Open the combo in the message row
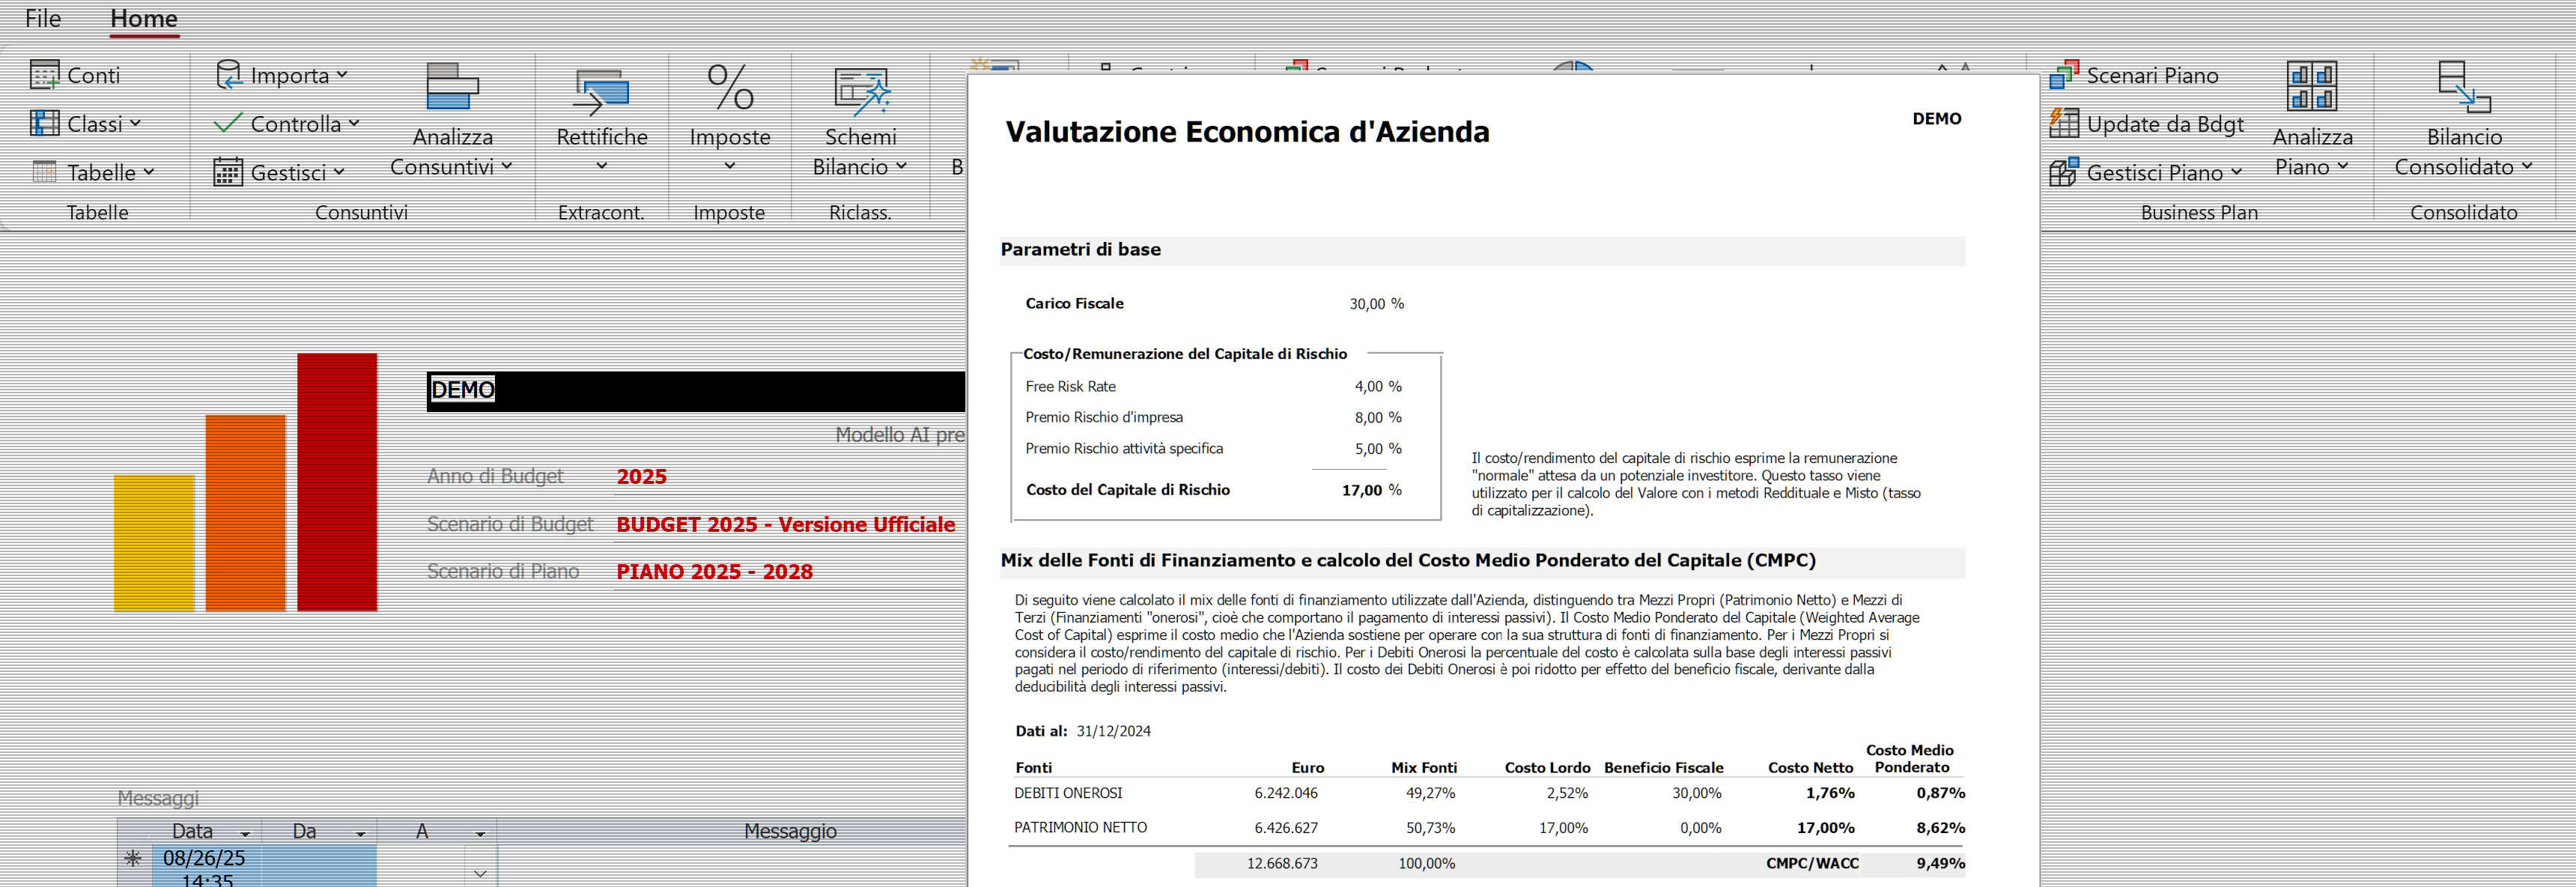 480,873
